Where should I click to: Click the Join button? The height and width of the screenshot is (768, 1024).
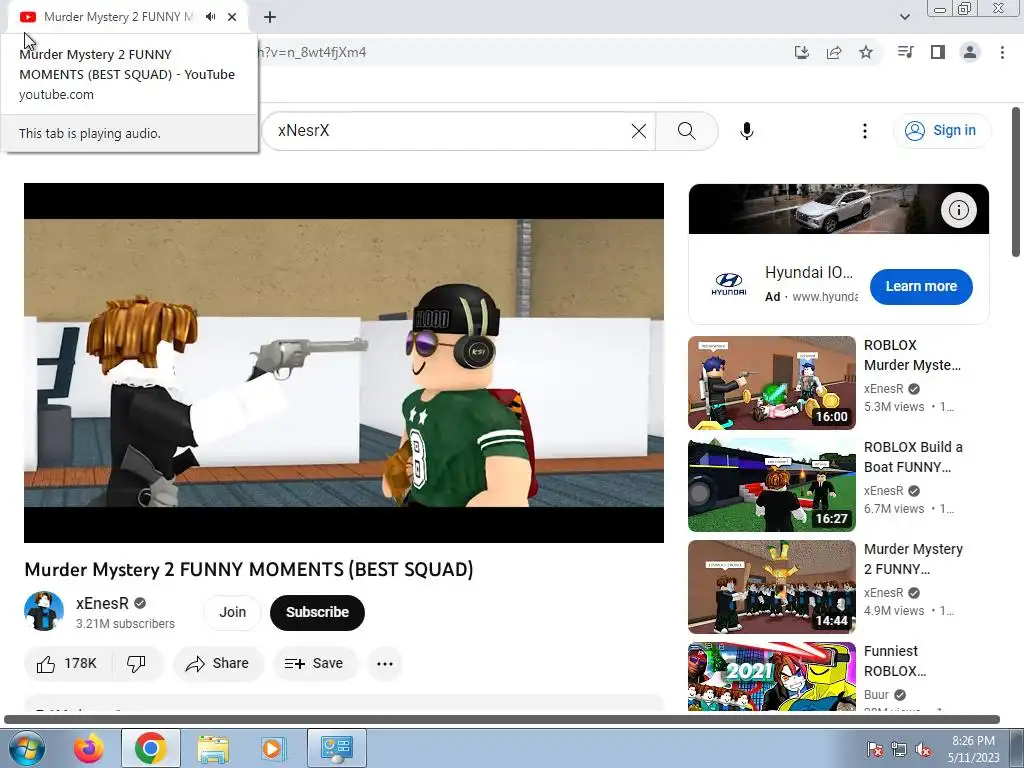pos(232,613)
